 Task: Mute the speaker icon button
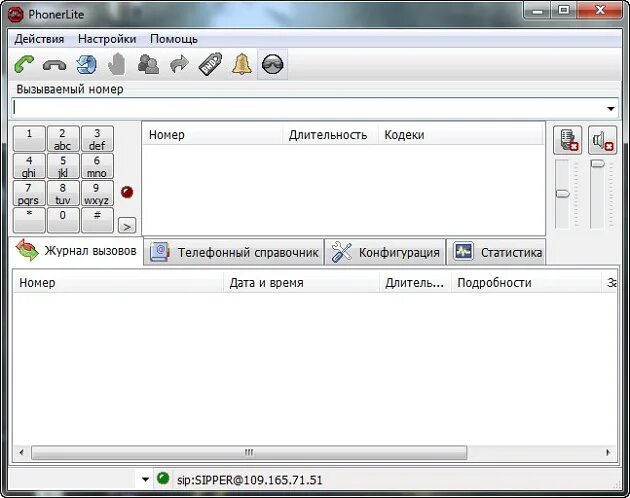(x=603, y=140)
